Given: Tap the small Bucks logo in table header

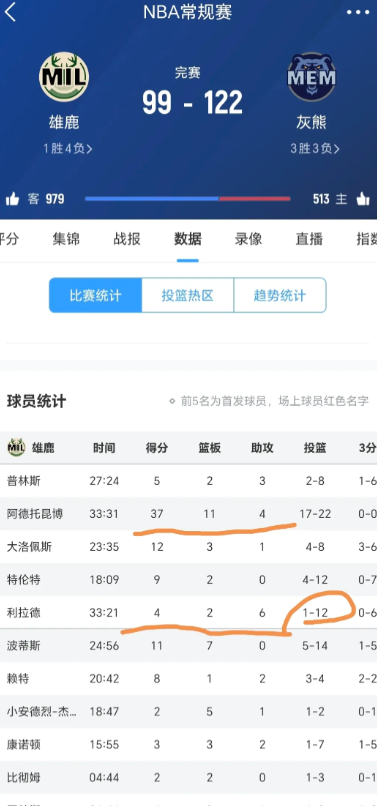Looking at the screenshot, I should 16,447.
